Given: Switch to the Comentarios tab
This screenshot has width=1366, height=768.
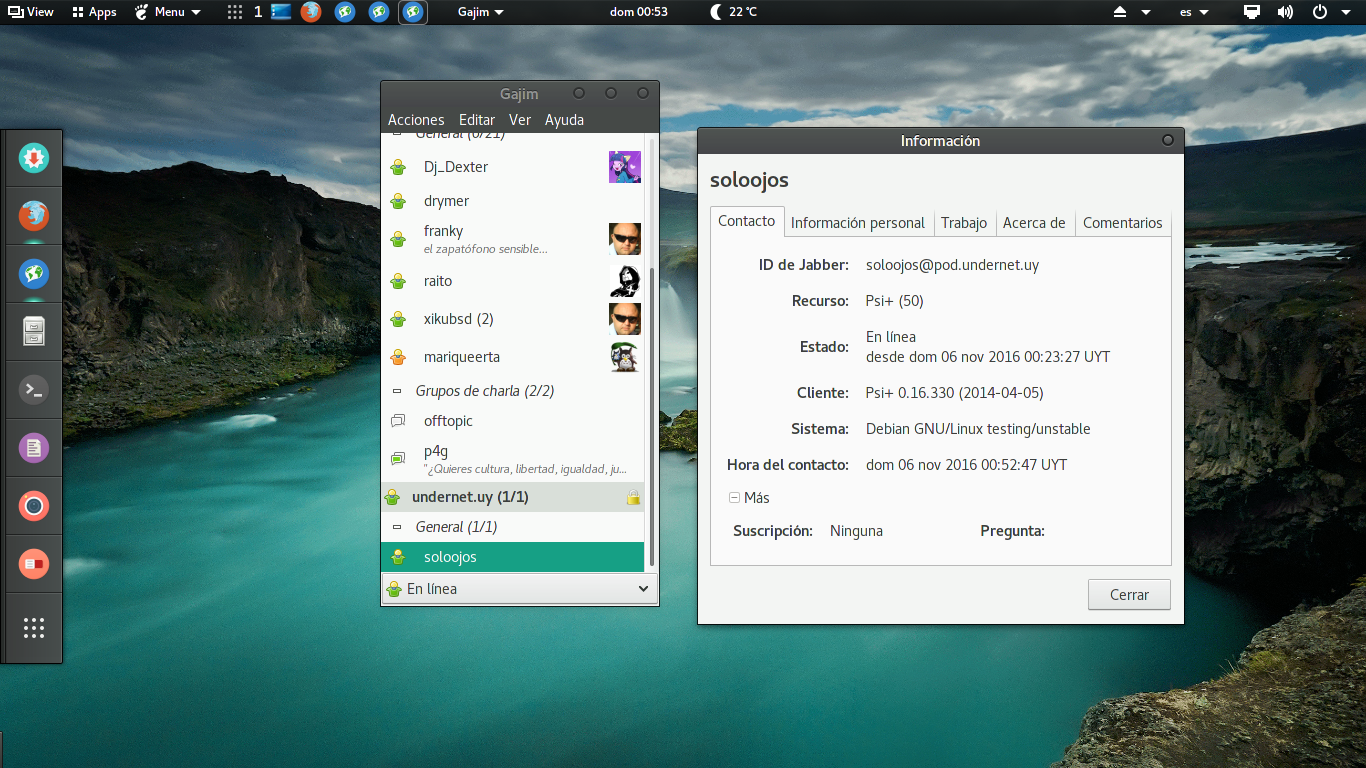Looking at the screenshot, I should 1122,223.
